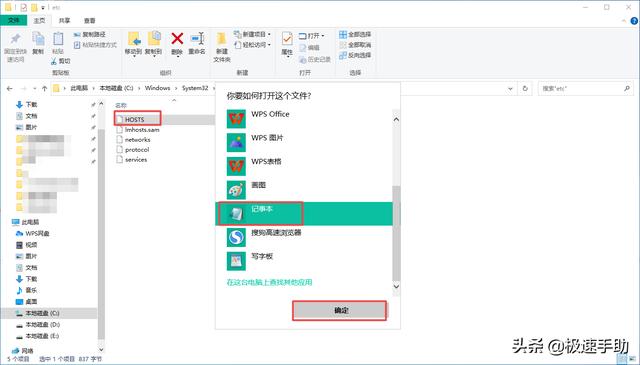Select the services file
The width and height of the screenshot is (640, 365).
pyautogui.click(x=131, y=160)
